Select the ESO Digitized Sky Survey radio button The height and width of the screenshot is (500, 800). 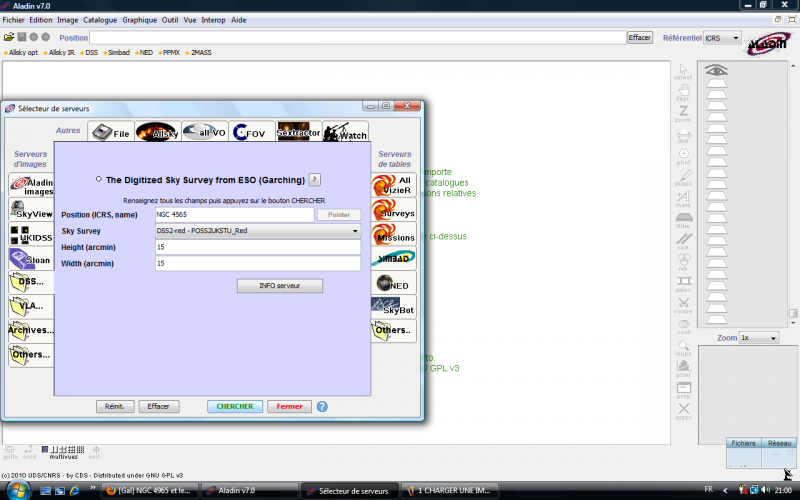tap(98, 179)
